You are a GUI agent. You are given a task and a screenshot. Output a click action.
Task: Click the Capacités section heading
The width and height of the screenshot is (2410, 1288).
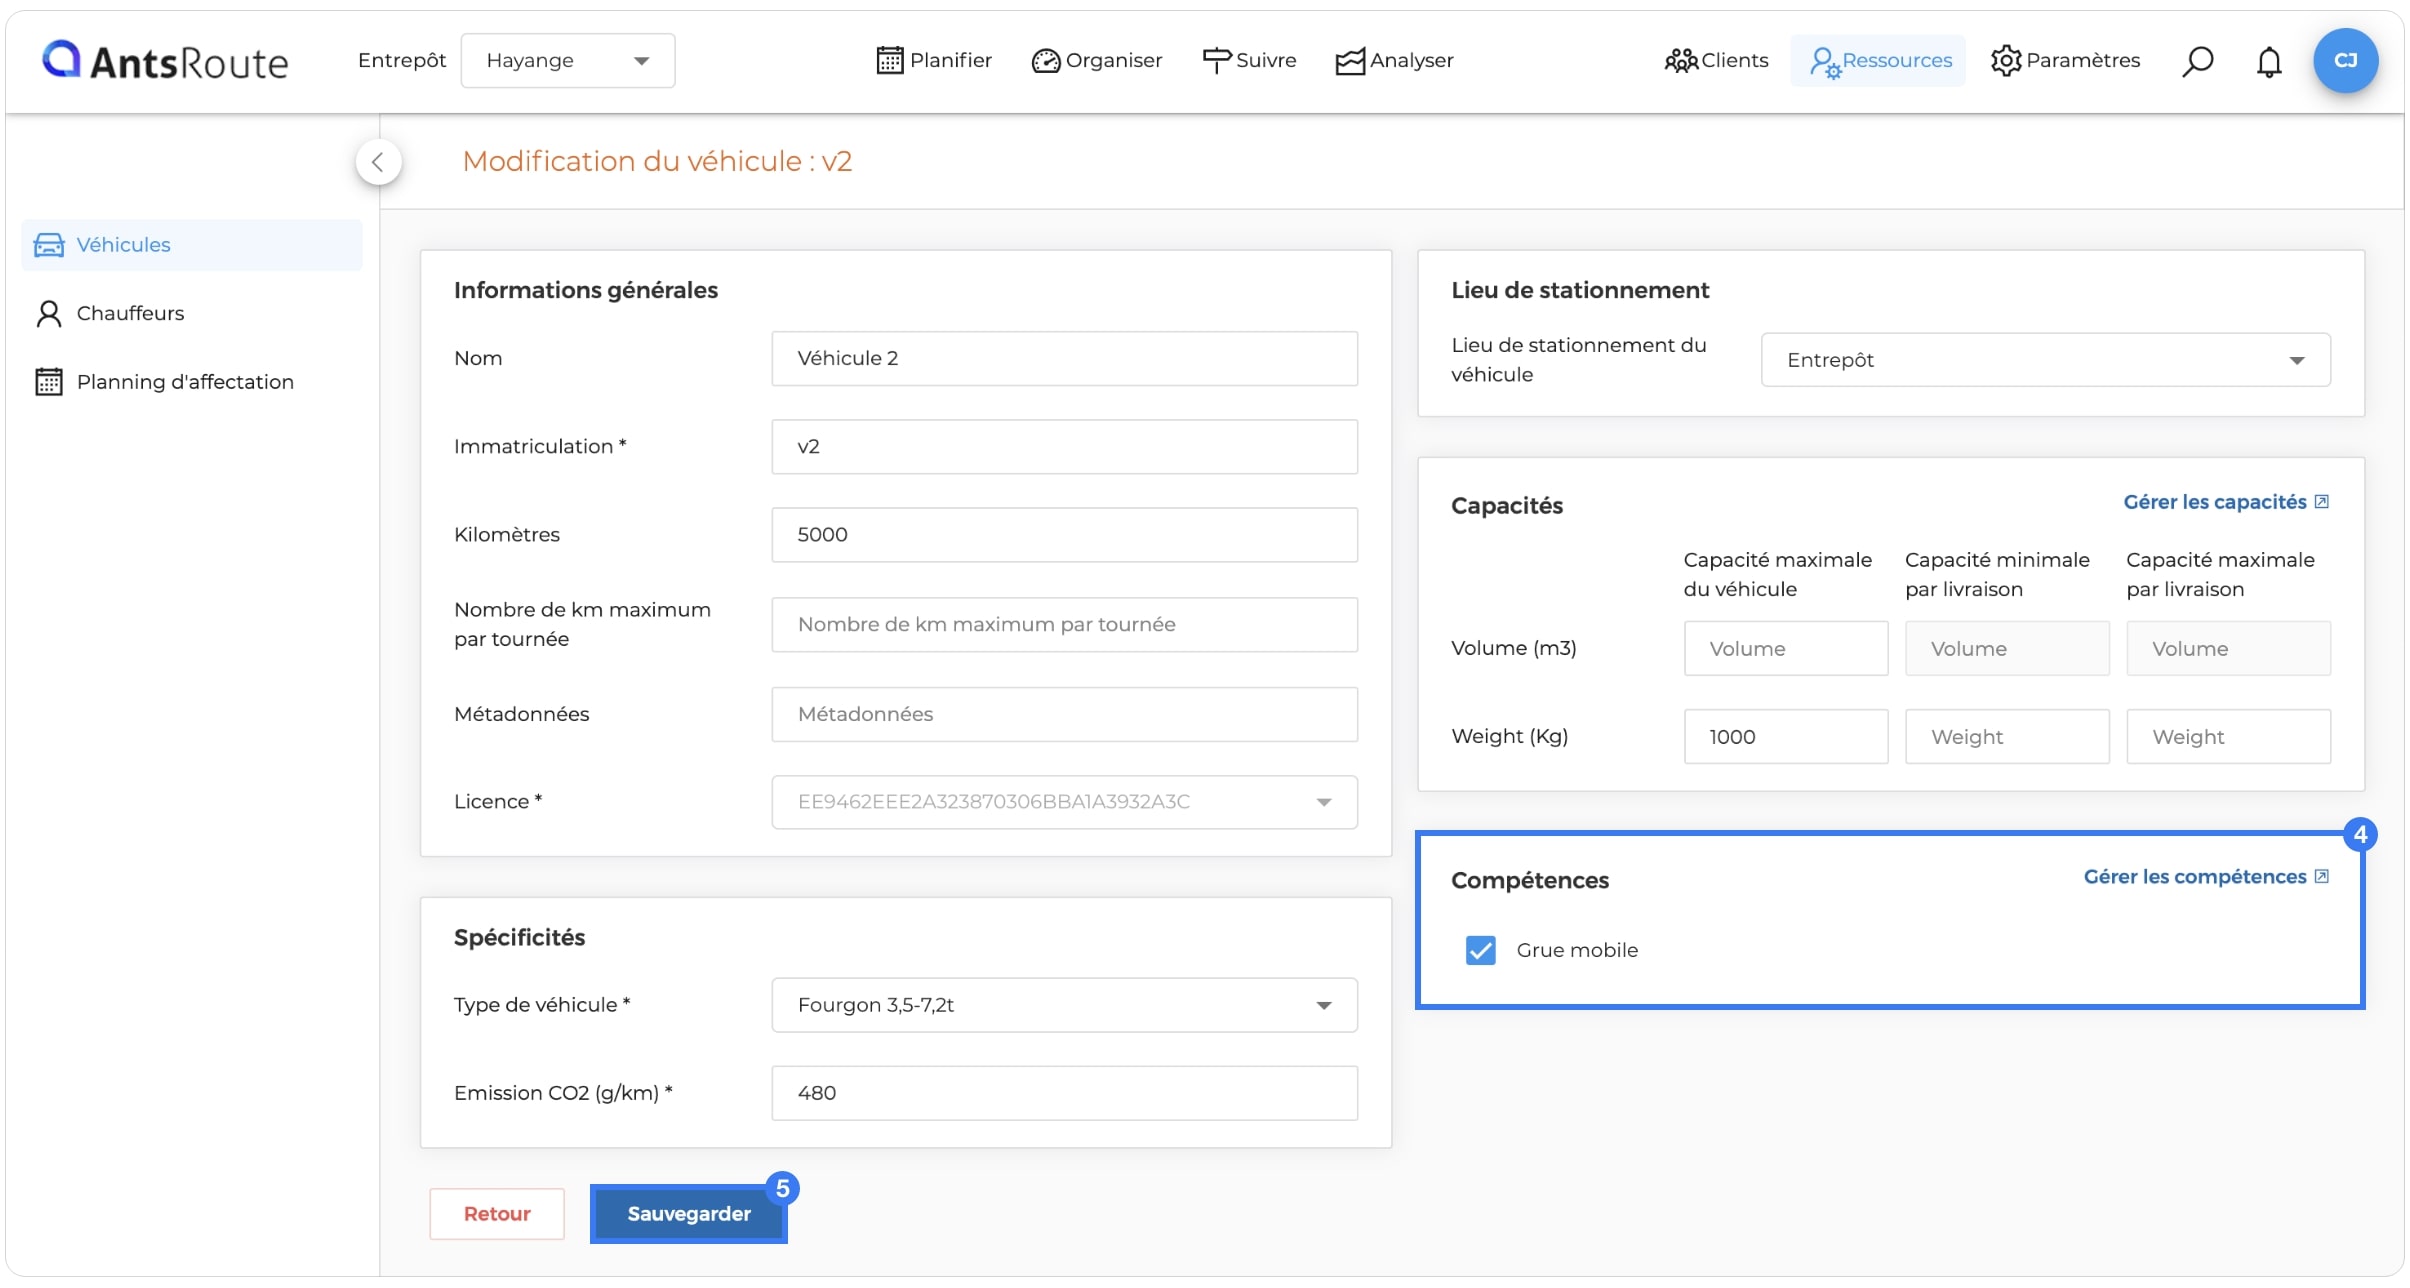[1507, 506]
